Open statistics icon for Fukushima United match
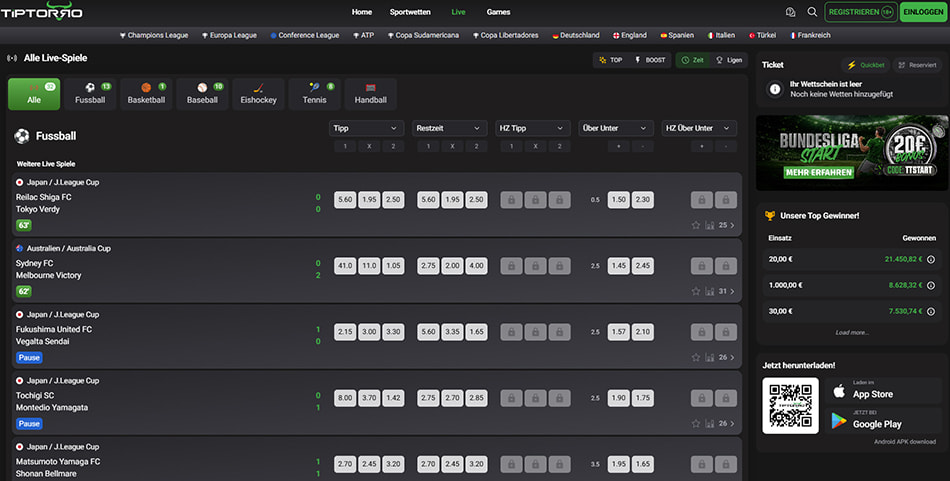Viewport: 950px width, 481px height. click(709, 357)
